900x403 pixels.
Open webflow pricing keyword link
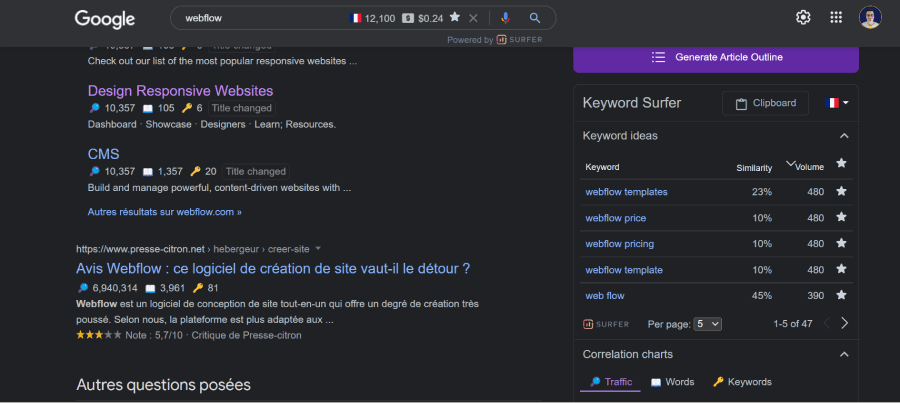[619, 244]
